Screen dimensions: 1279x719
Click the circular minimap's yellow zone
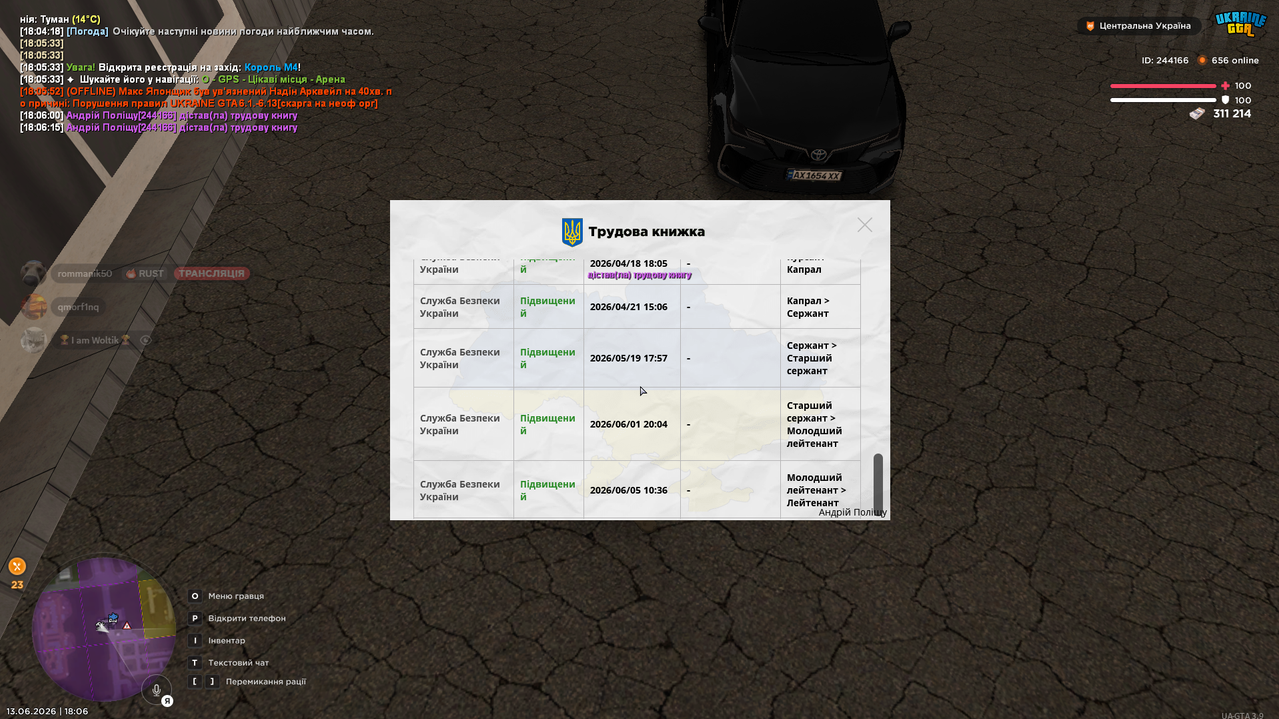pos(155,608)
